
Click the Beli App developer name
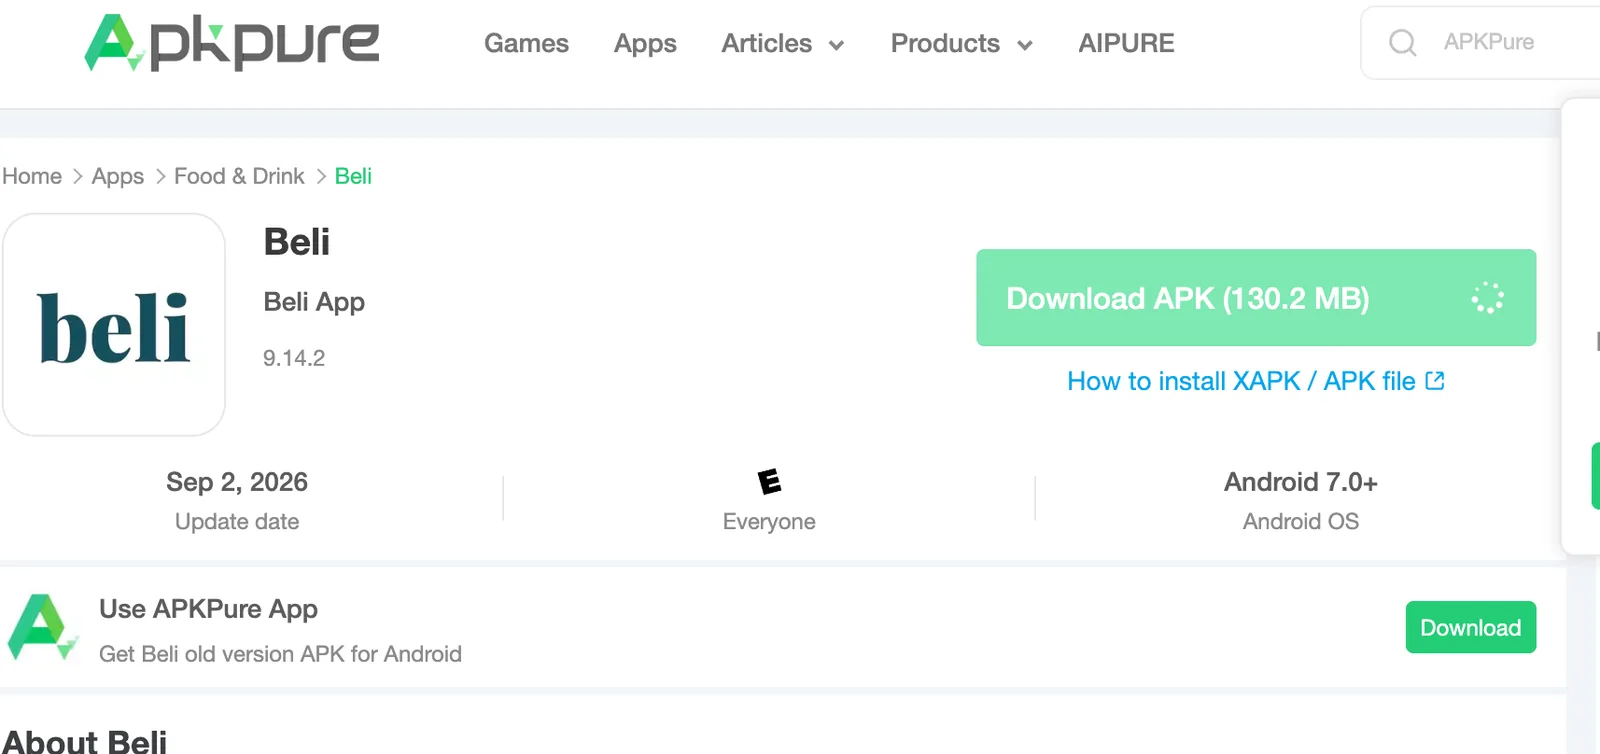click(x=314, y=301)
